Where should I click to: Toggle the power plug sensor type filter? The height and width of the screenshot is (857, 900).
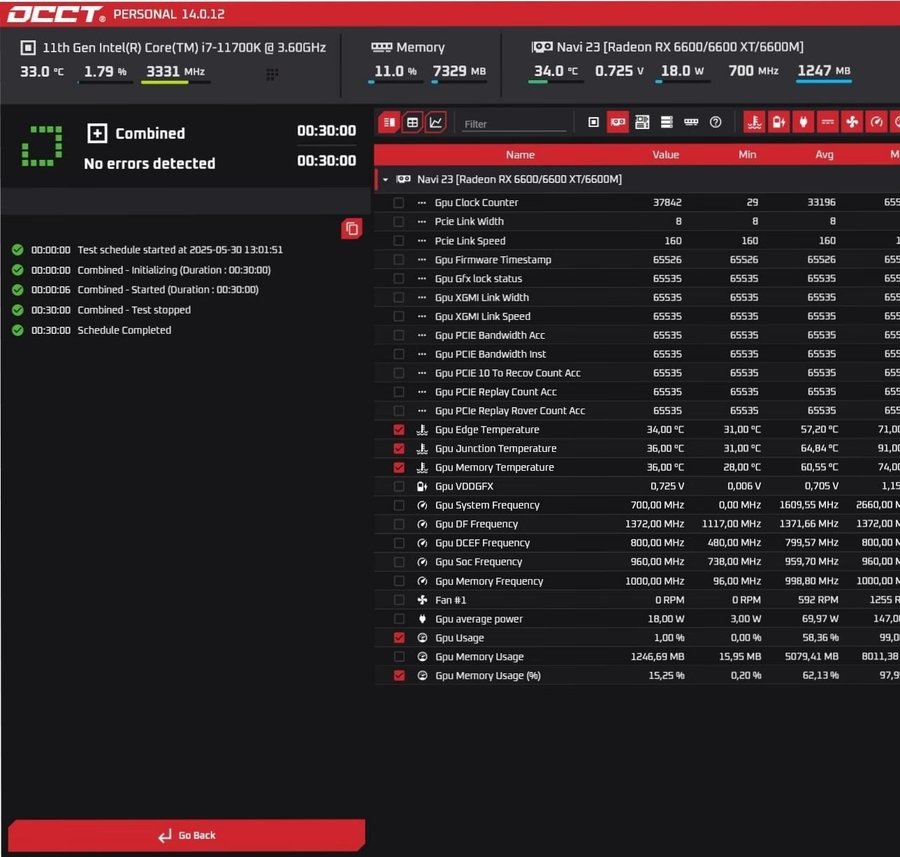(803, 122)
